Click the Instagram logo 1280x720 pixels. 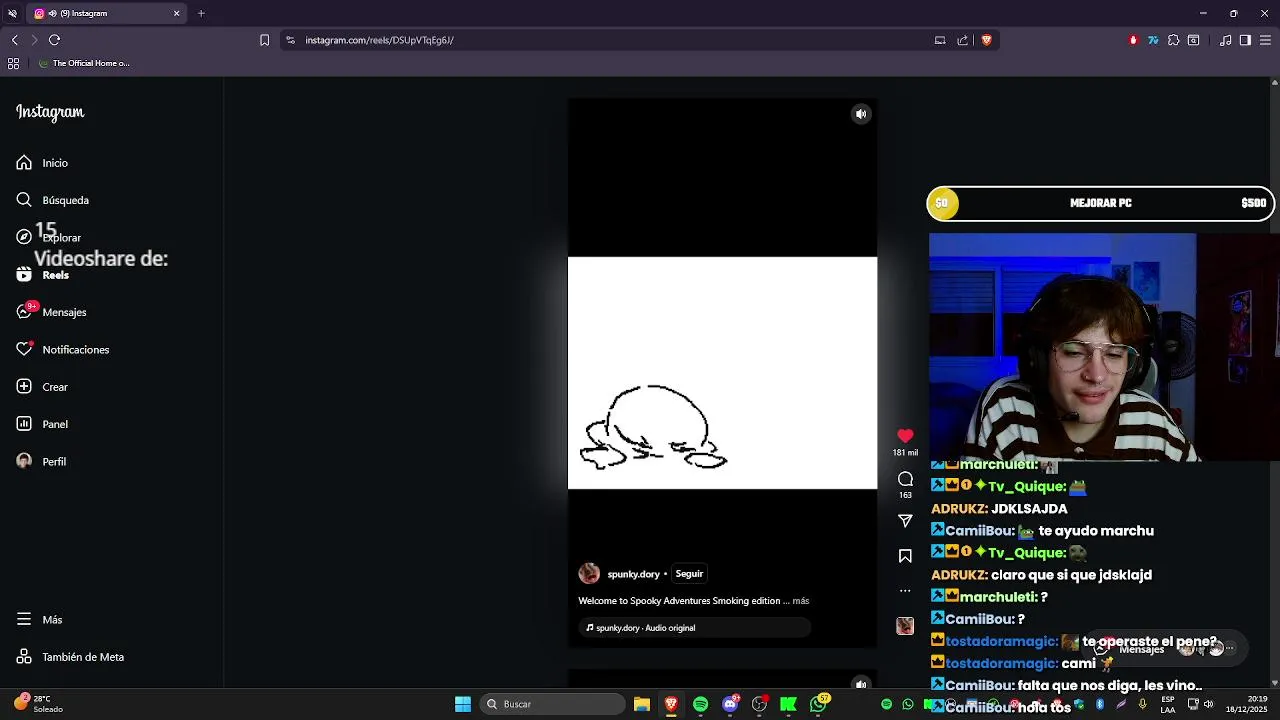click(50, 112)
